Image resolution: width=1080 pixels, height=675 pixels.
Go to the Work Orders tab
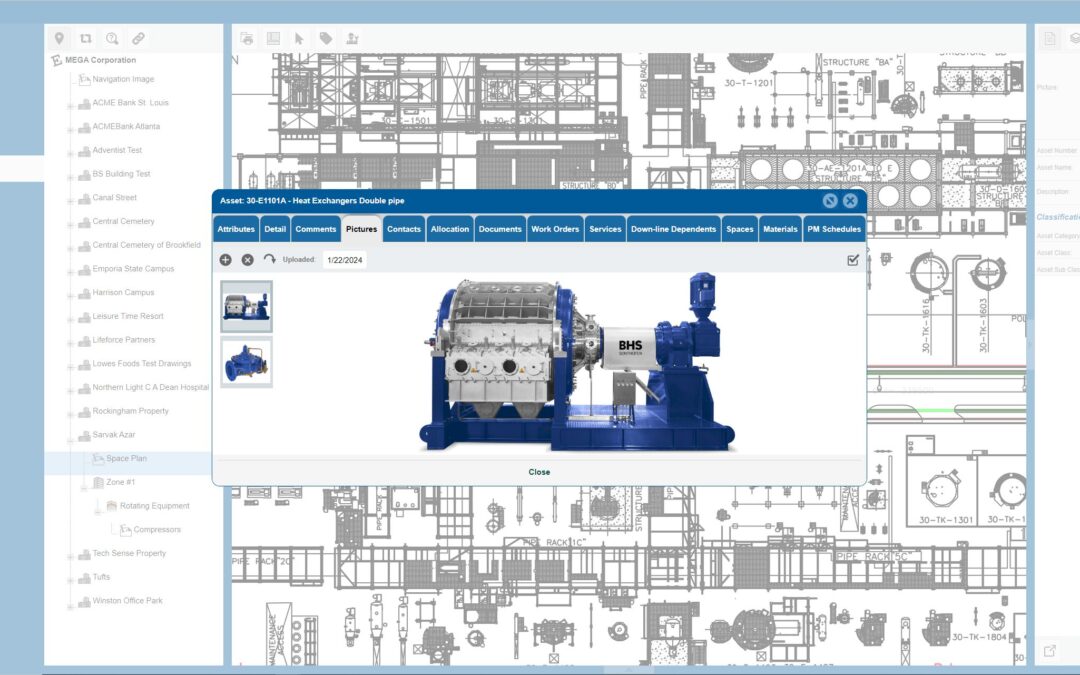[x=555, y=229]
